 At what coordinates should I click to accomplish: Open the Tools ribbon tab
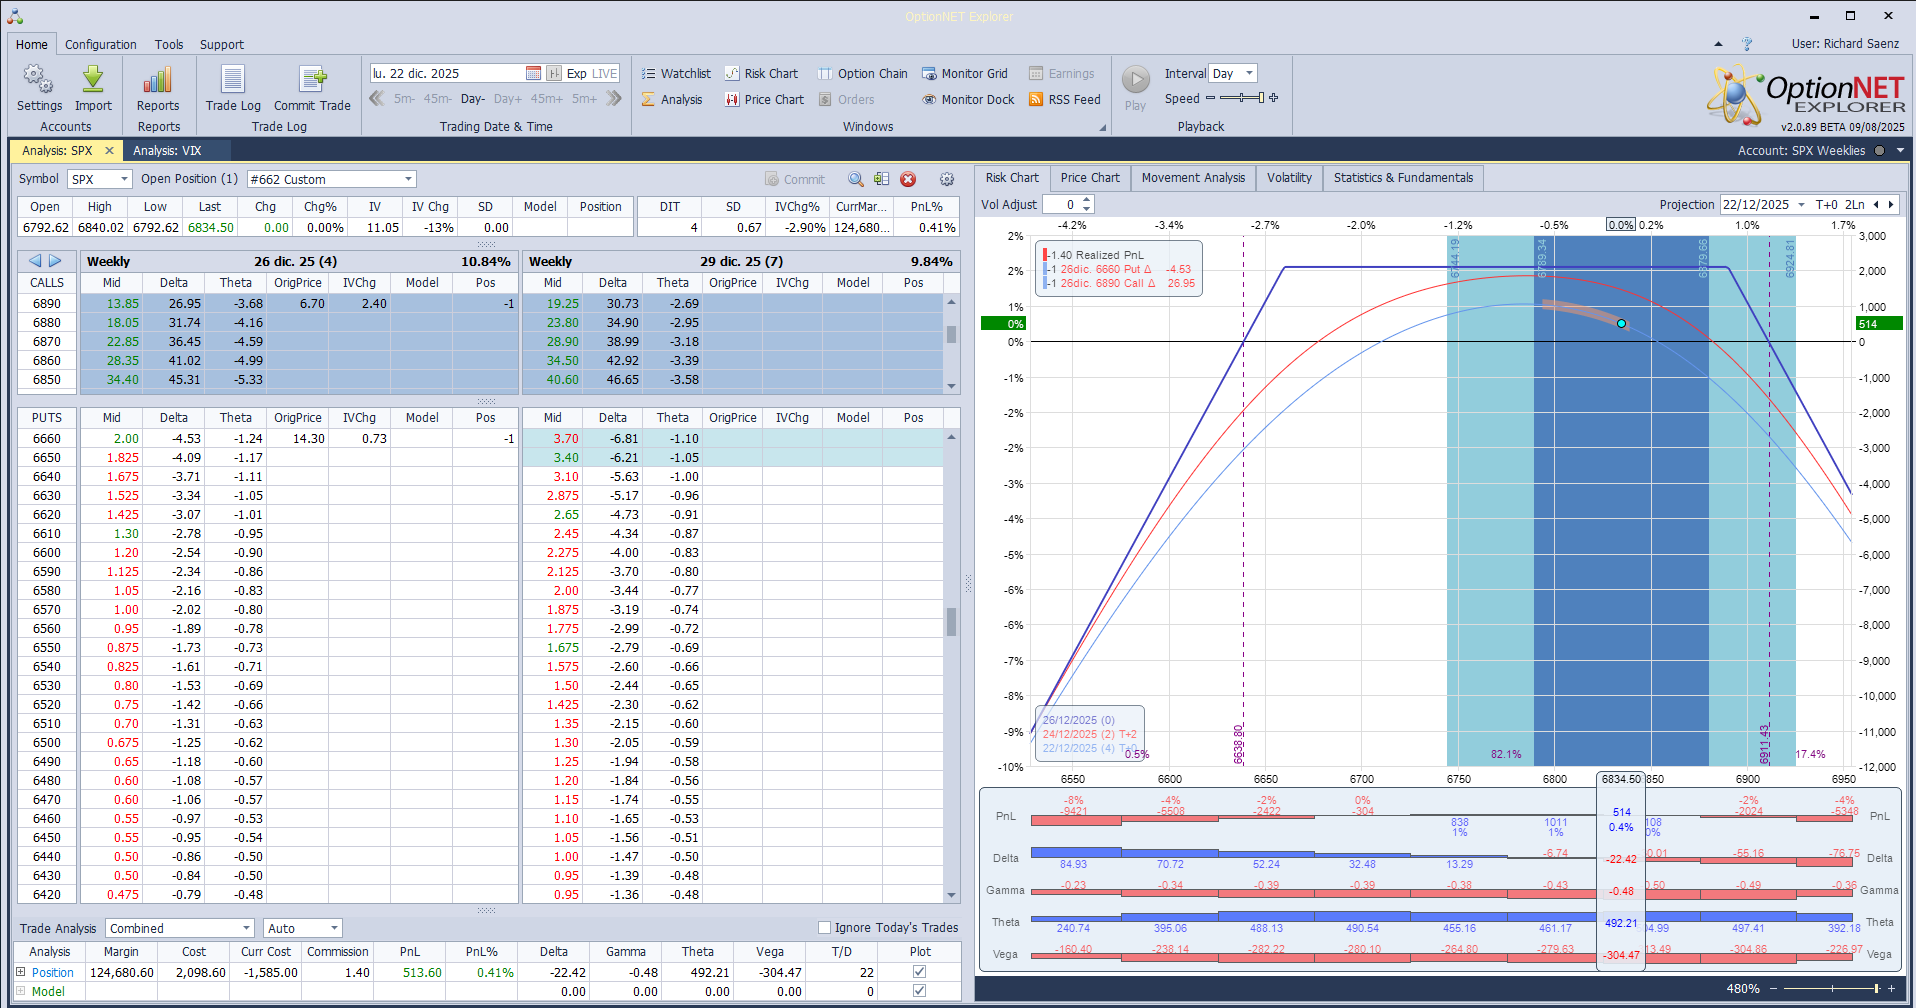[x=169, y=44]
